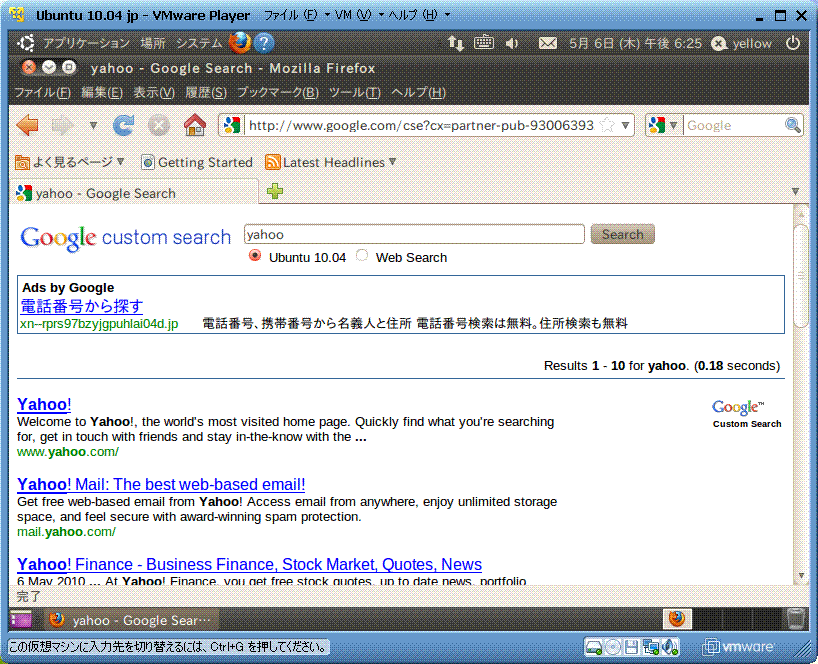Open the Firefox ツール(T) menu
Screen dimensions: 818x664
pyautogui.click(x=355, y=93)
